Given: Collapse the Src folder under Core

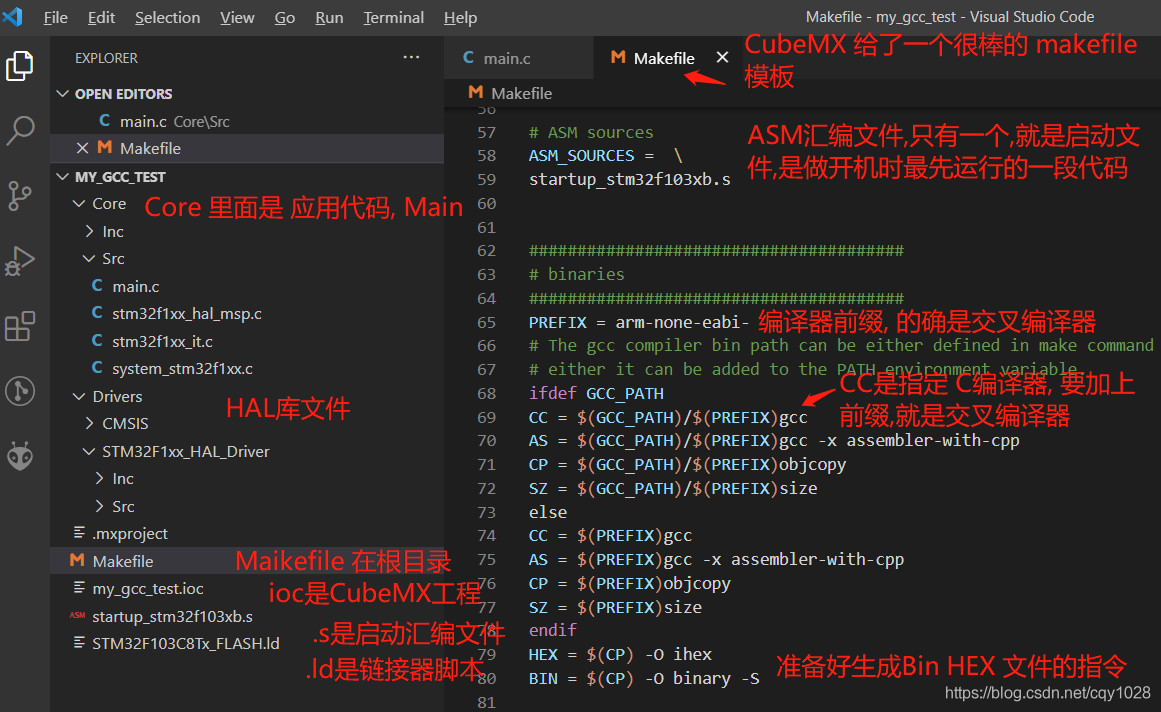Looking at the screenshot, I should tap(89, 258).
